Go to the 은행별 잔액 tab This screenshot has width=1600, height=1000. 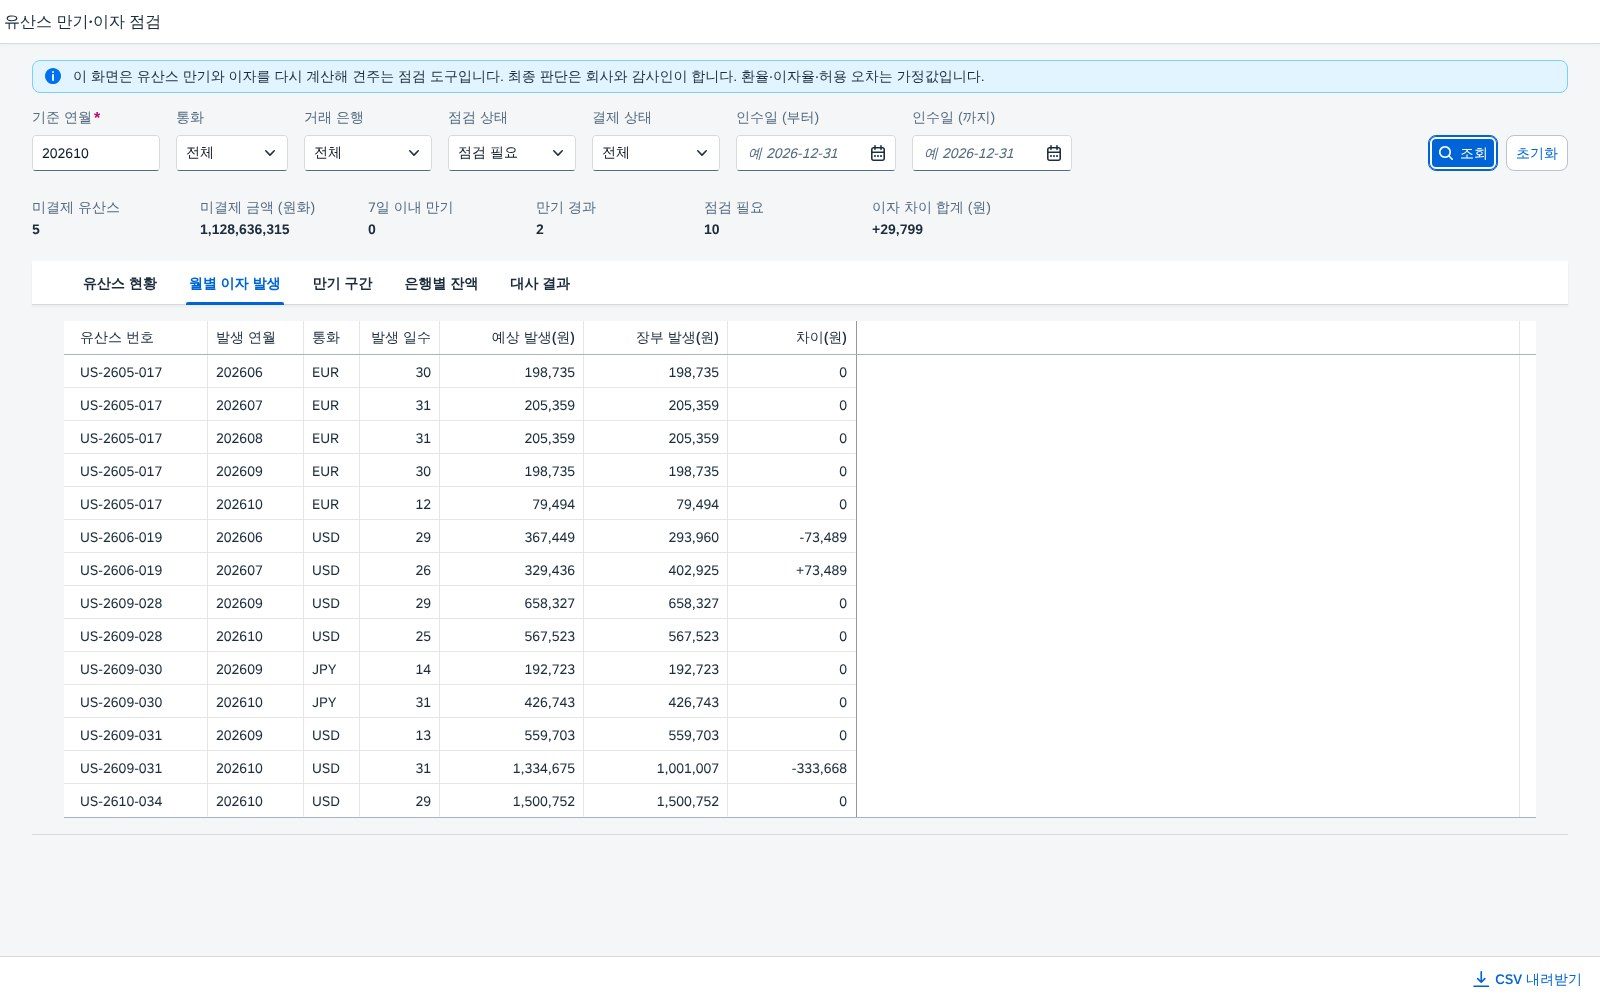[441, 284]
